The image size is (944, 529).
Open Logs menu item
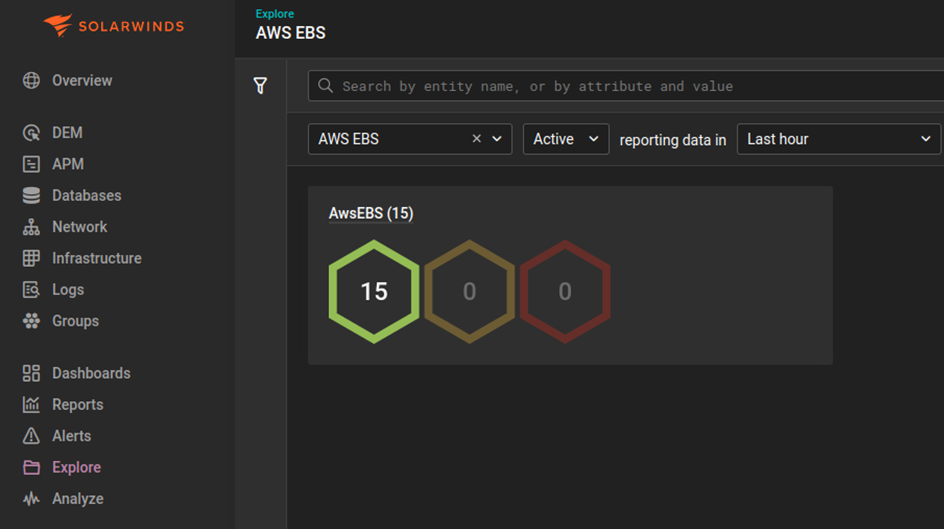(x=68, y=289)
